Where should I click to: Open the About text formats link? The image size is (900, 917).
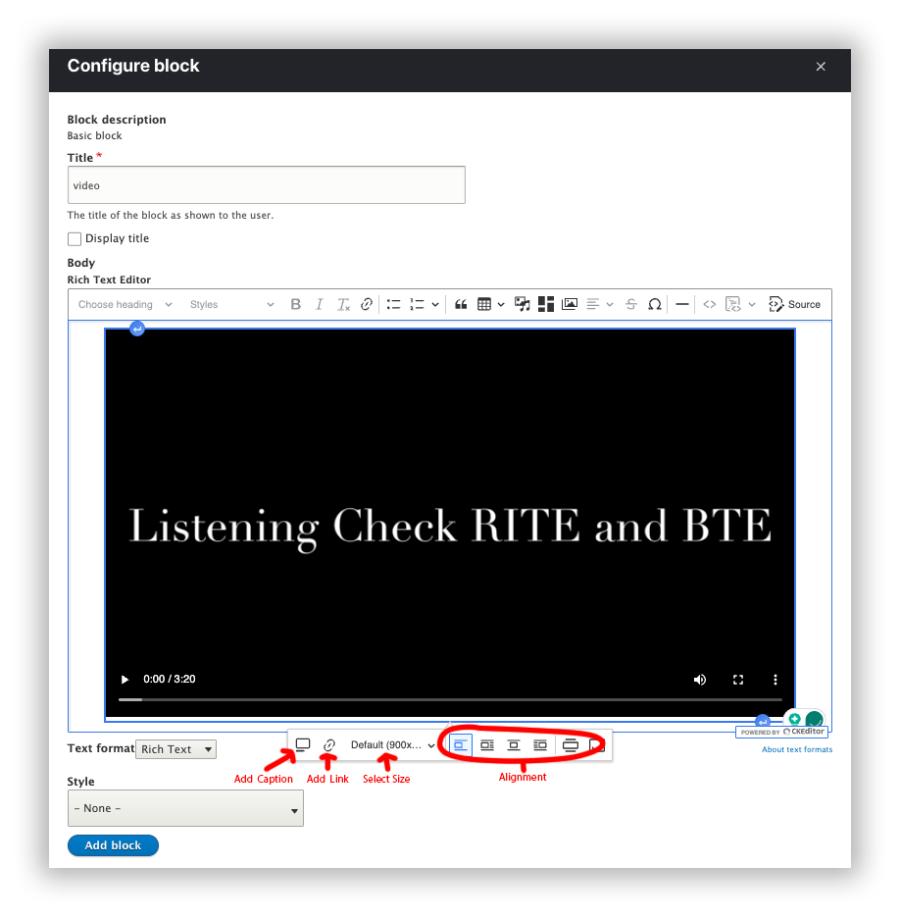[796, 750]
